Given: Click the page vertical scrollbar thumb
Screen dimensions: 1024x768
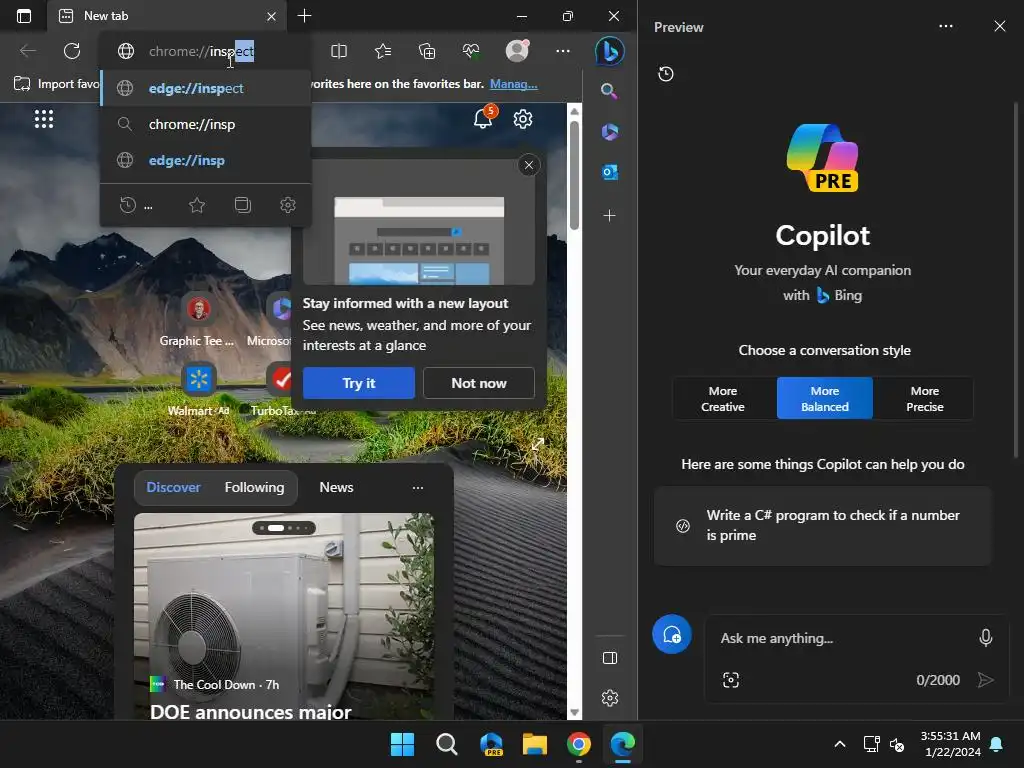Looking at the screenshot, I should (574, 175).
